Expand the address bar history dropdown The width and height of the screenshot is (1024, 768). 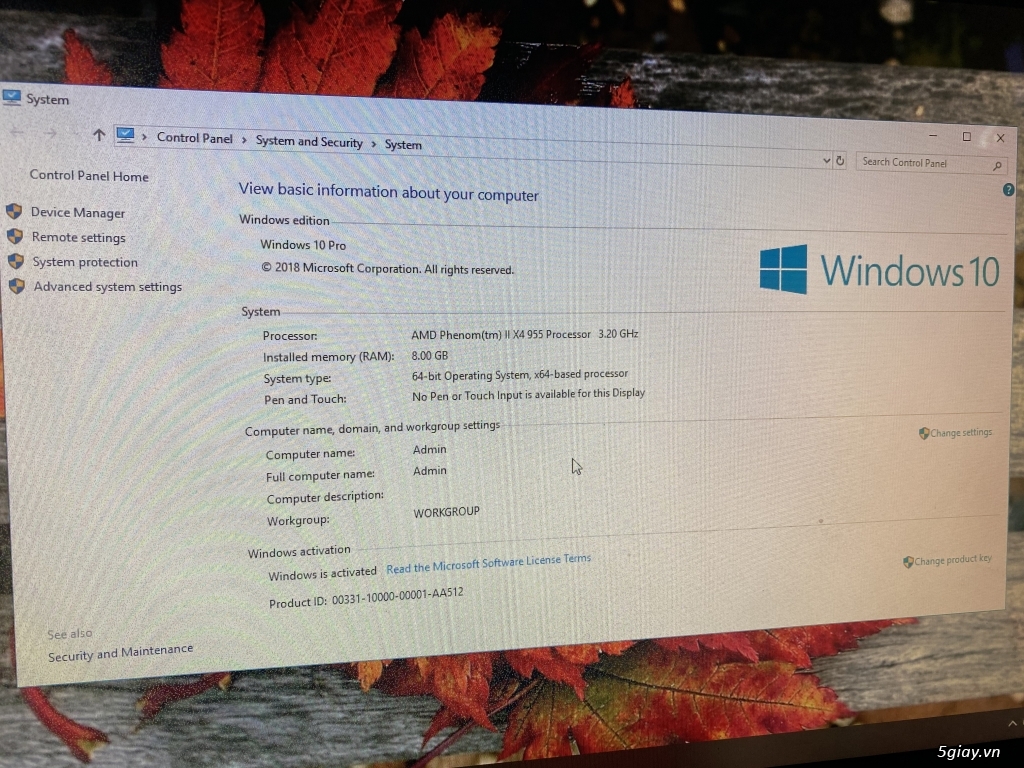[826, 160]
